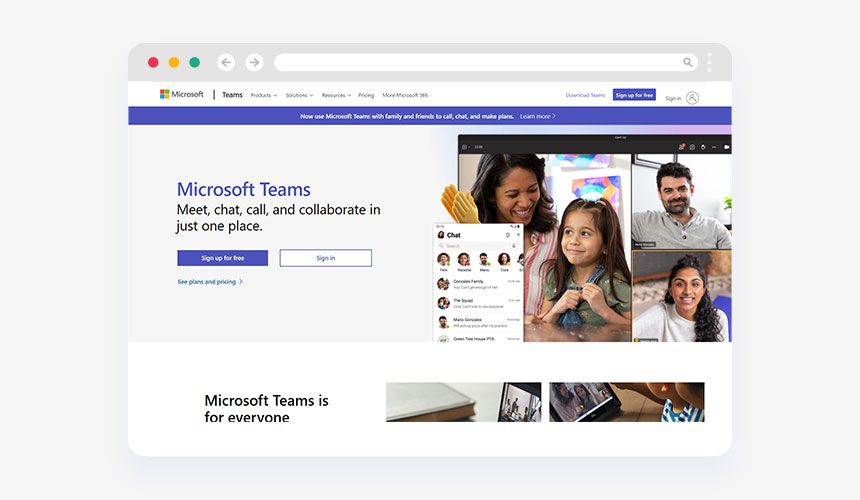Click Microsoft Teams is for everyone heading
This screenshot has height=500, width=860.
click(267, 408)
